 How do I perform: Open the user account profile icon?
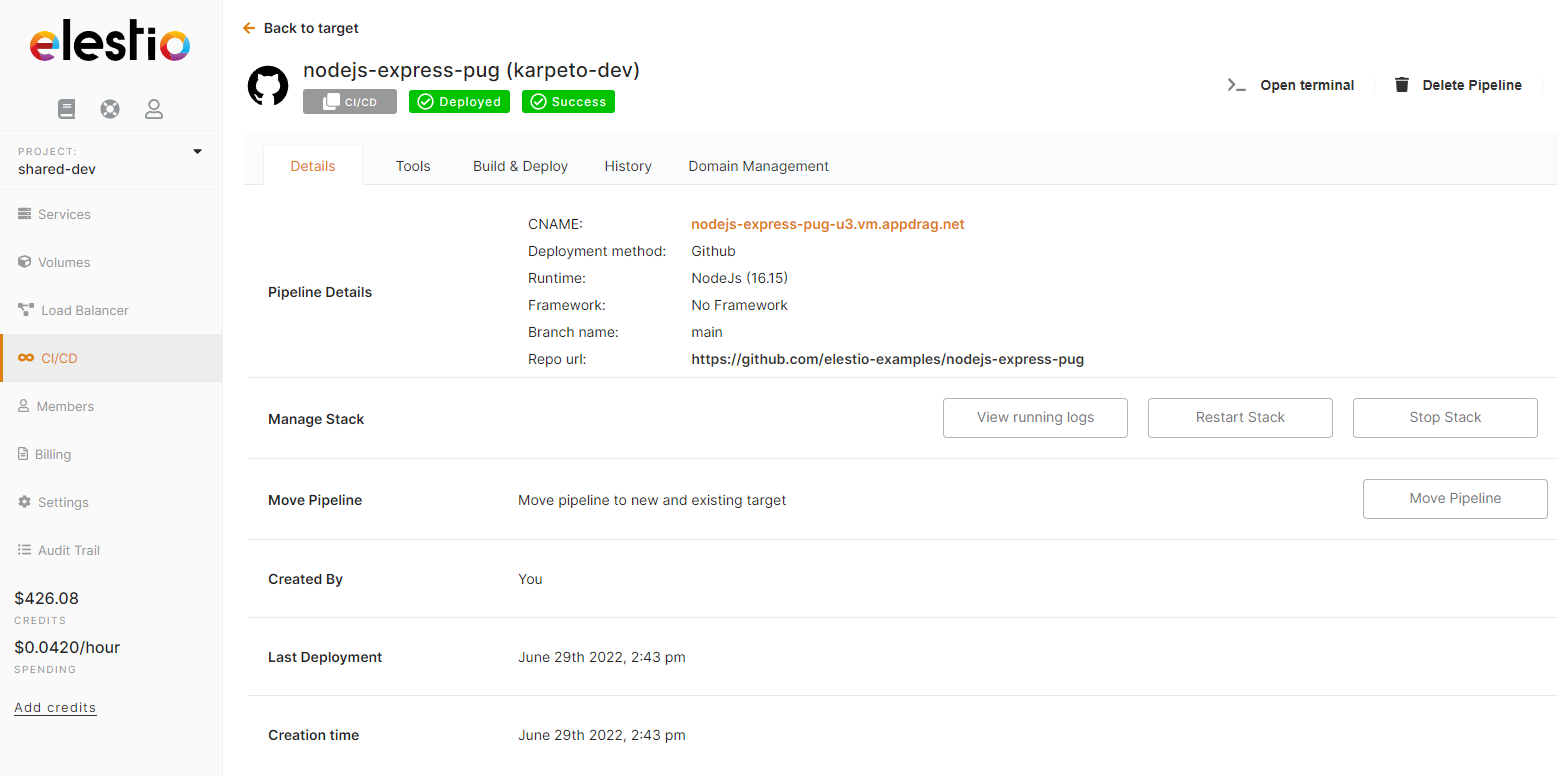pyautogui.click(x=154, y=109)
